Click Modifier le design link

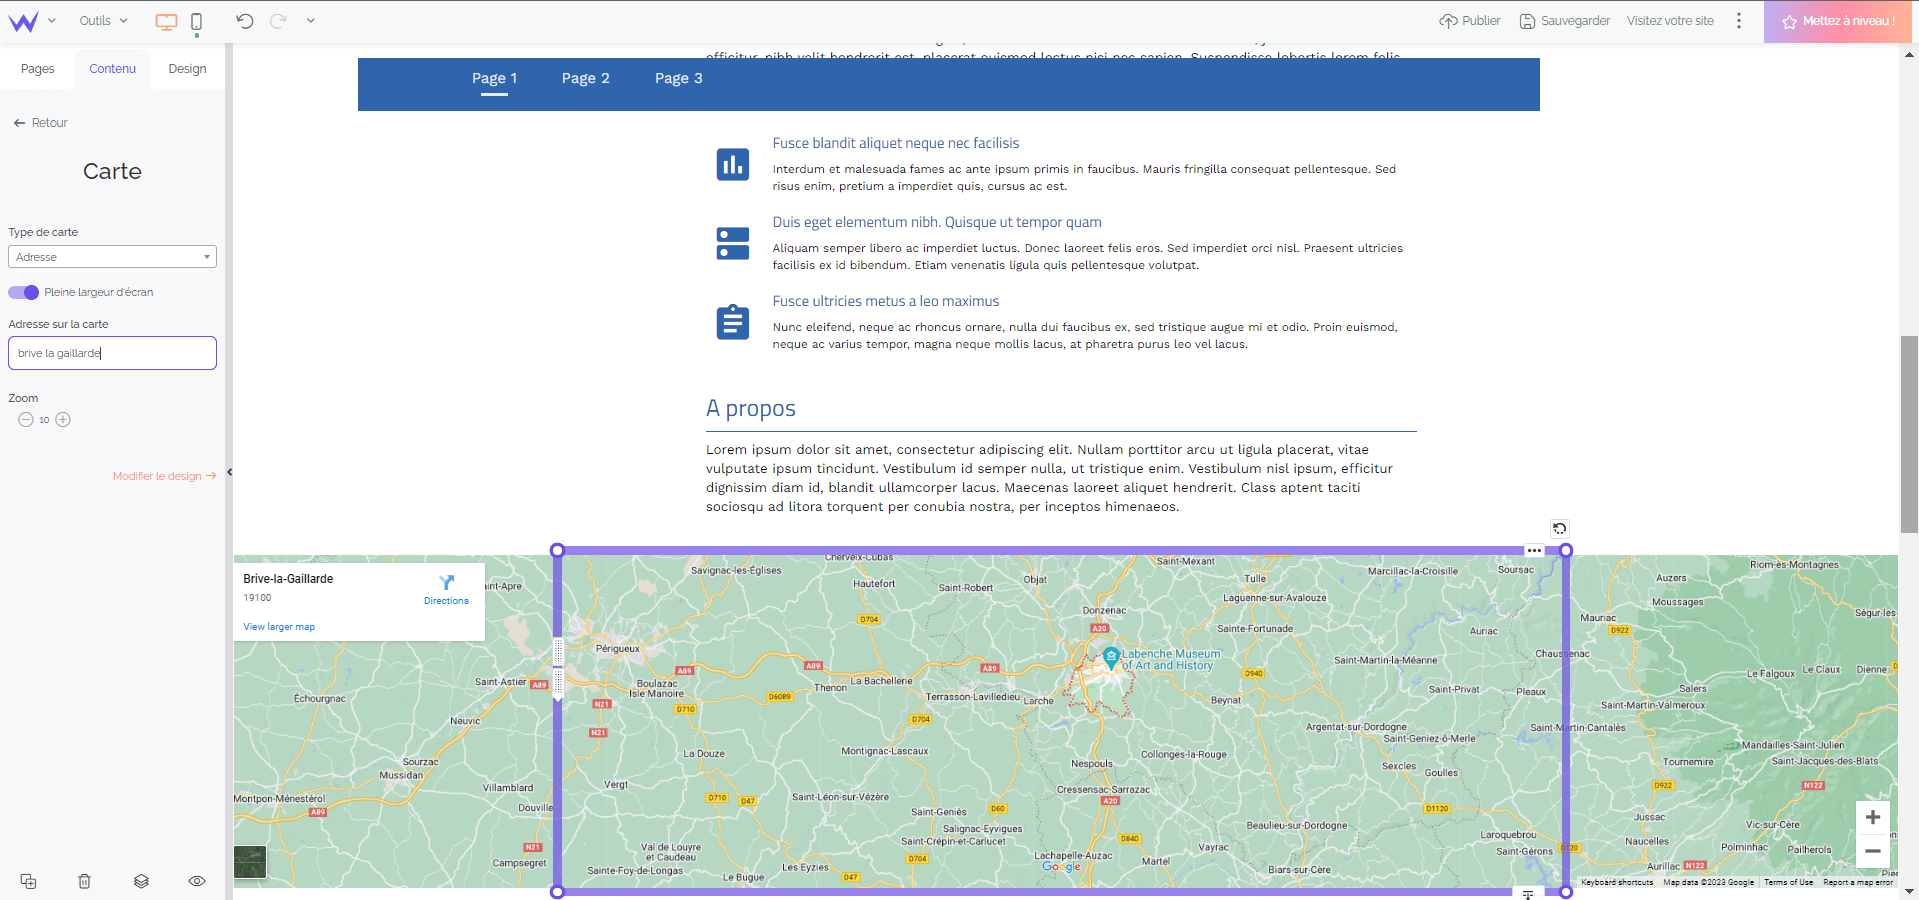coord(164,476)
